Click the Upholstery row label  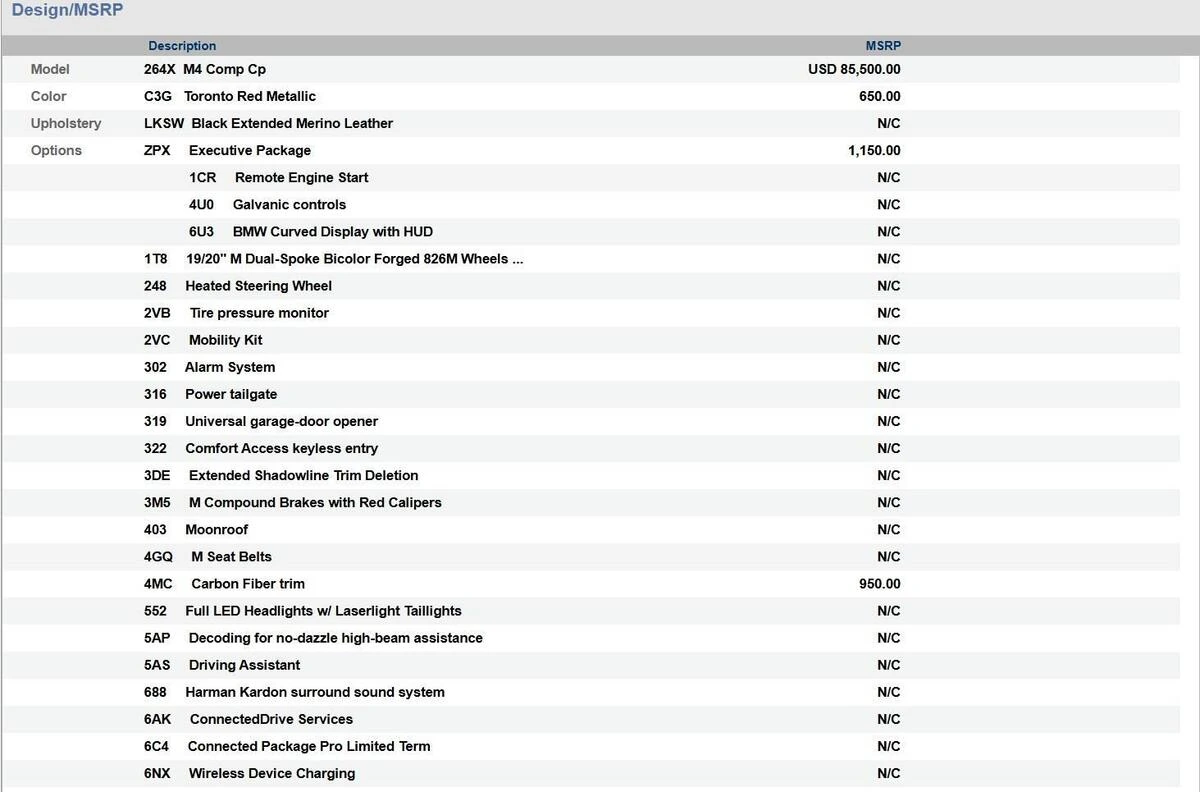pos(66,124)
